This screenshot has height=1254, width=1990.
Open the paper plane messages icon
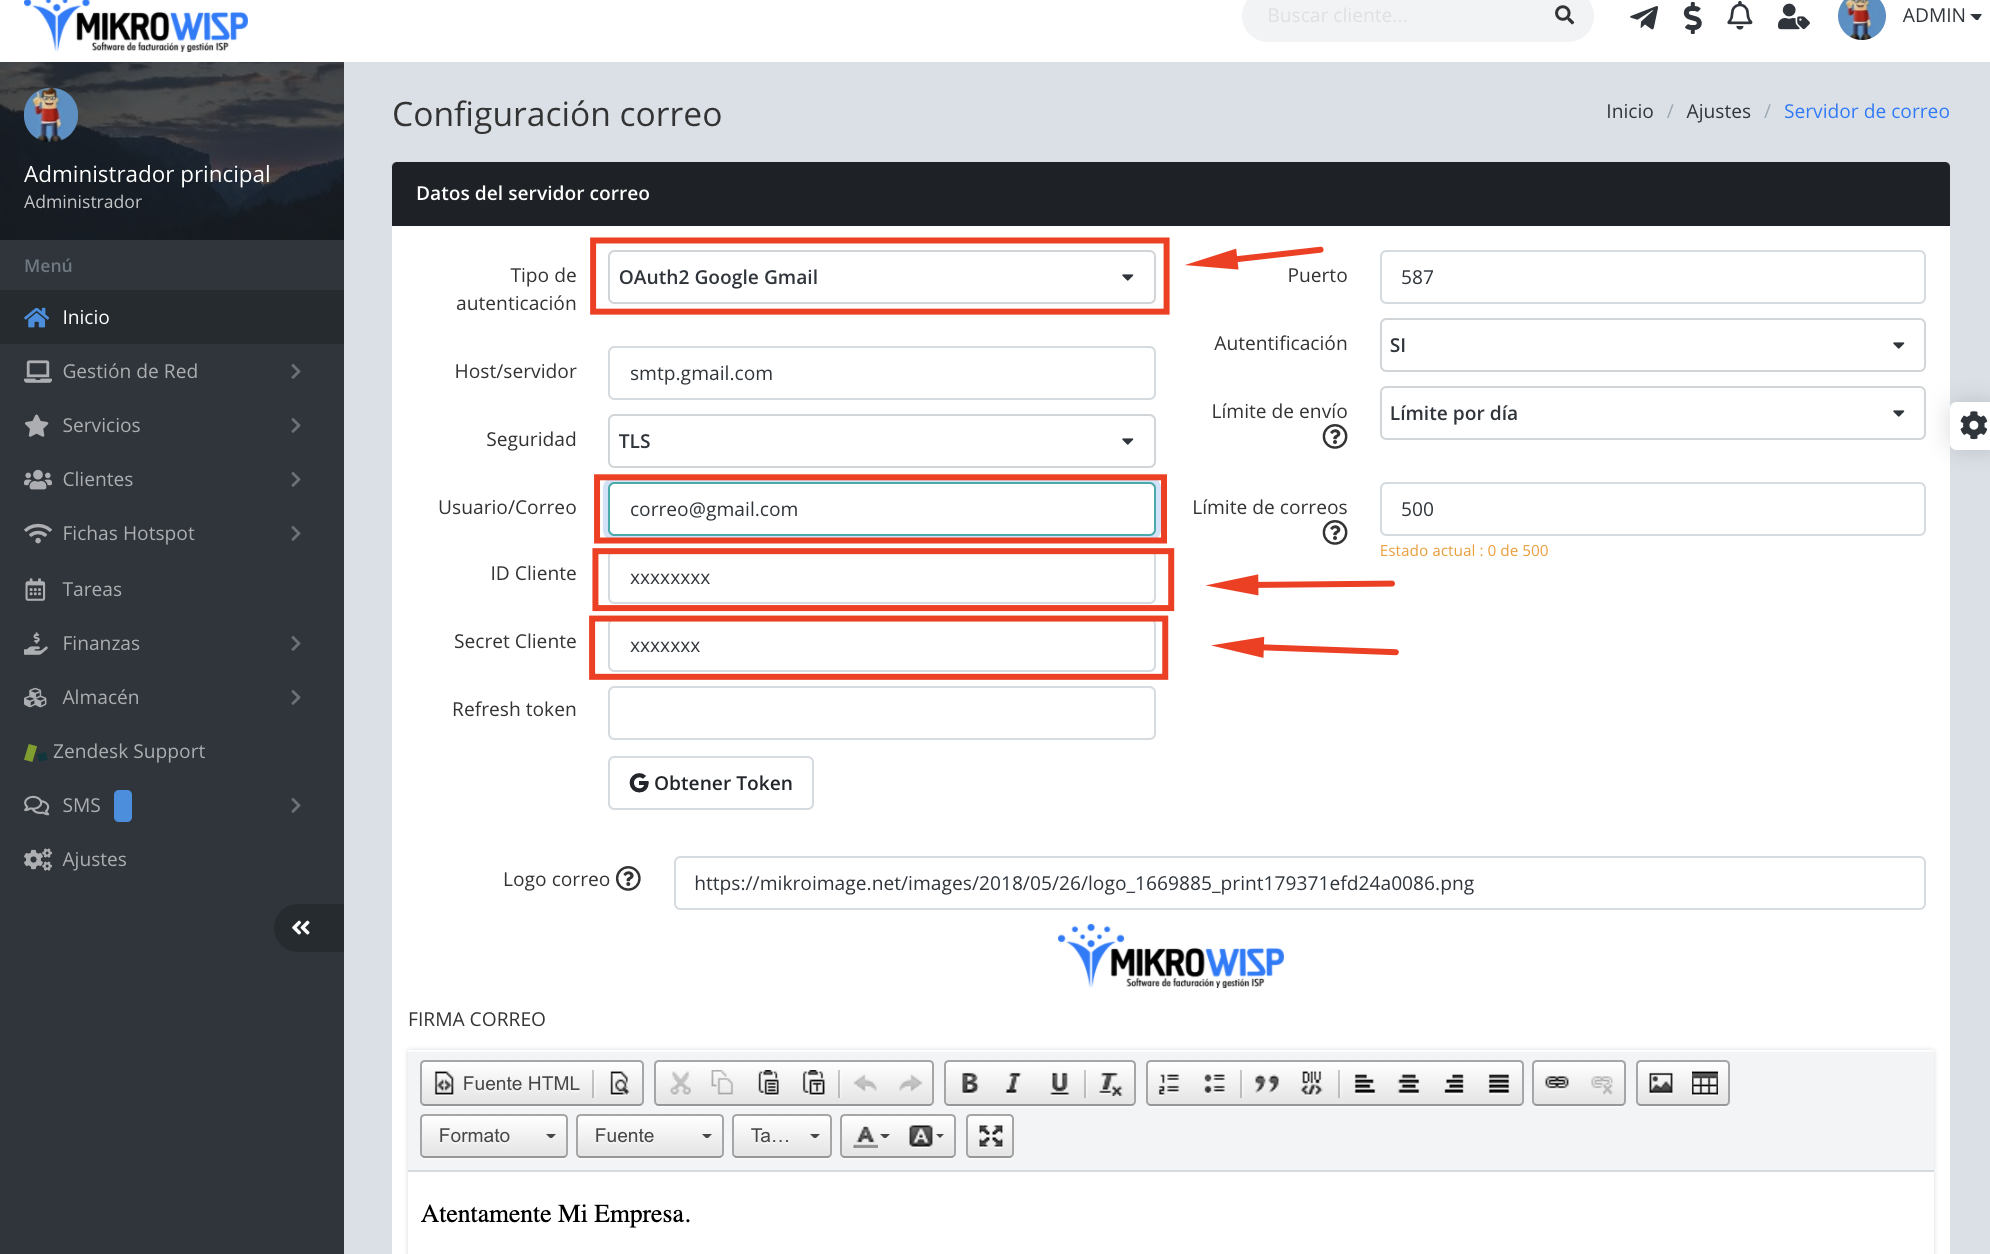(x=1644, y=17)
